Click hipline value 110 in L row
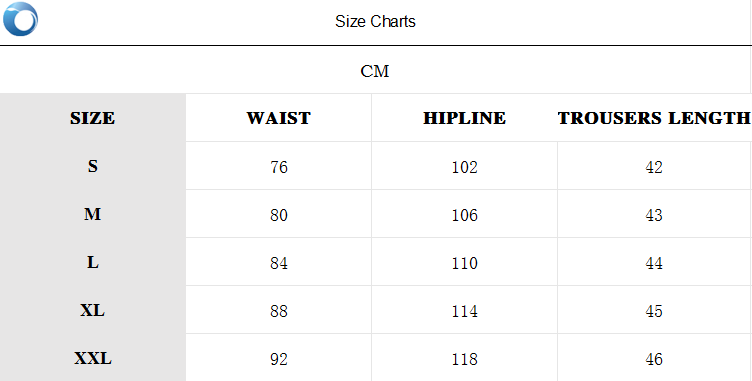The height and width of the screenshot is (381, 752). pyautogui.click(x=464, y=263)
